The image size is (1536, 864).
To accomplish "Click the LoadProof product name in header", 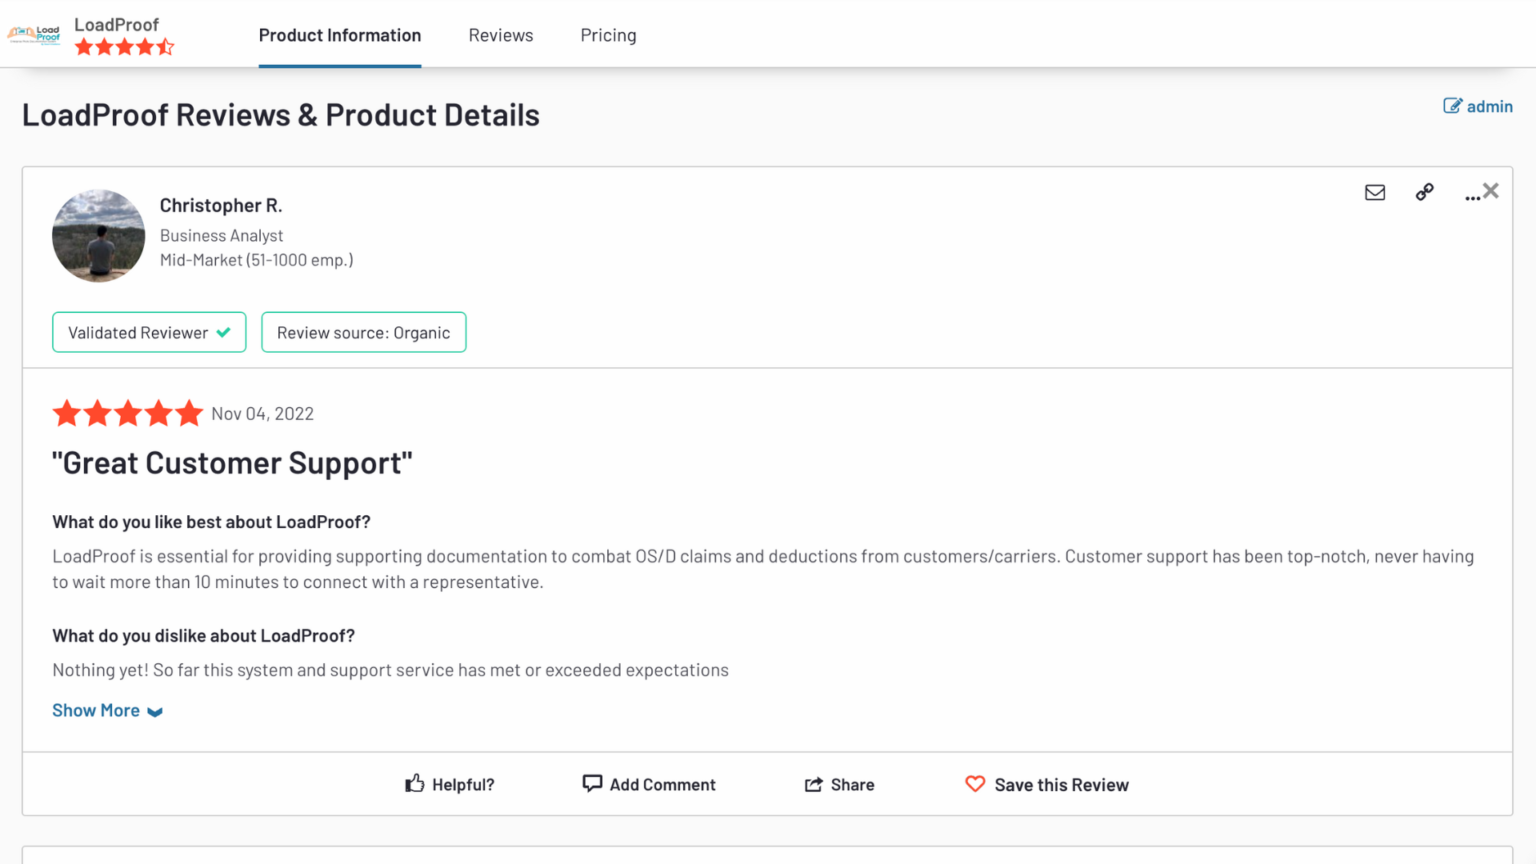I will coord(117,24).
